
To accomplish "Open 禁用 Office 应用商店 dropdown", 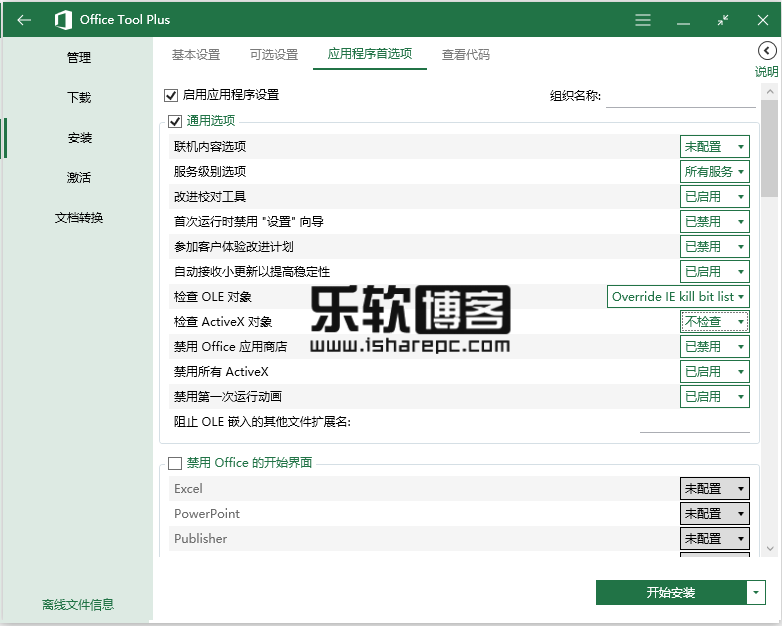I will tap(715, 347).
